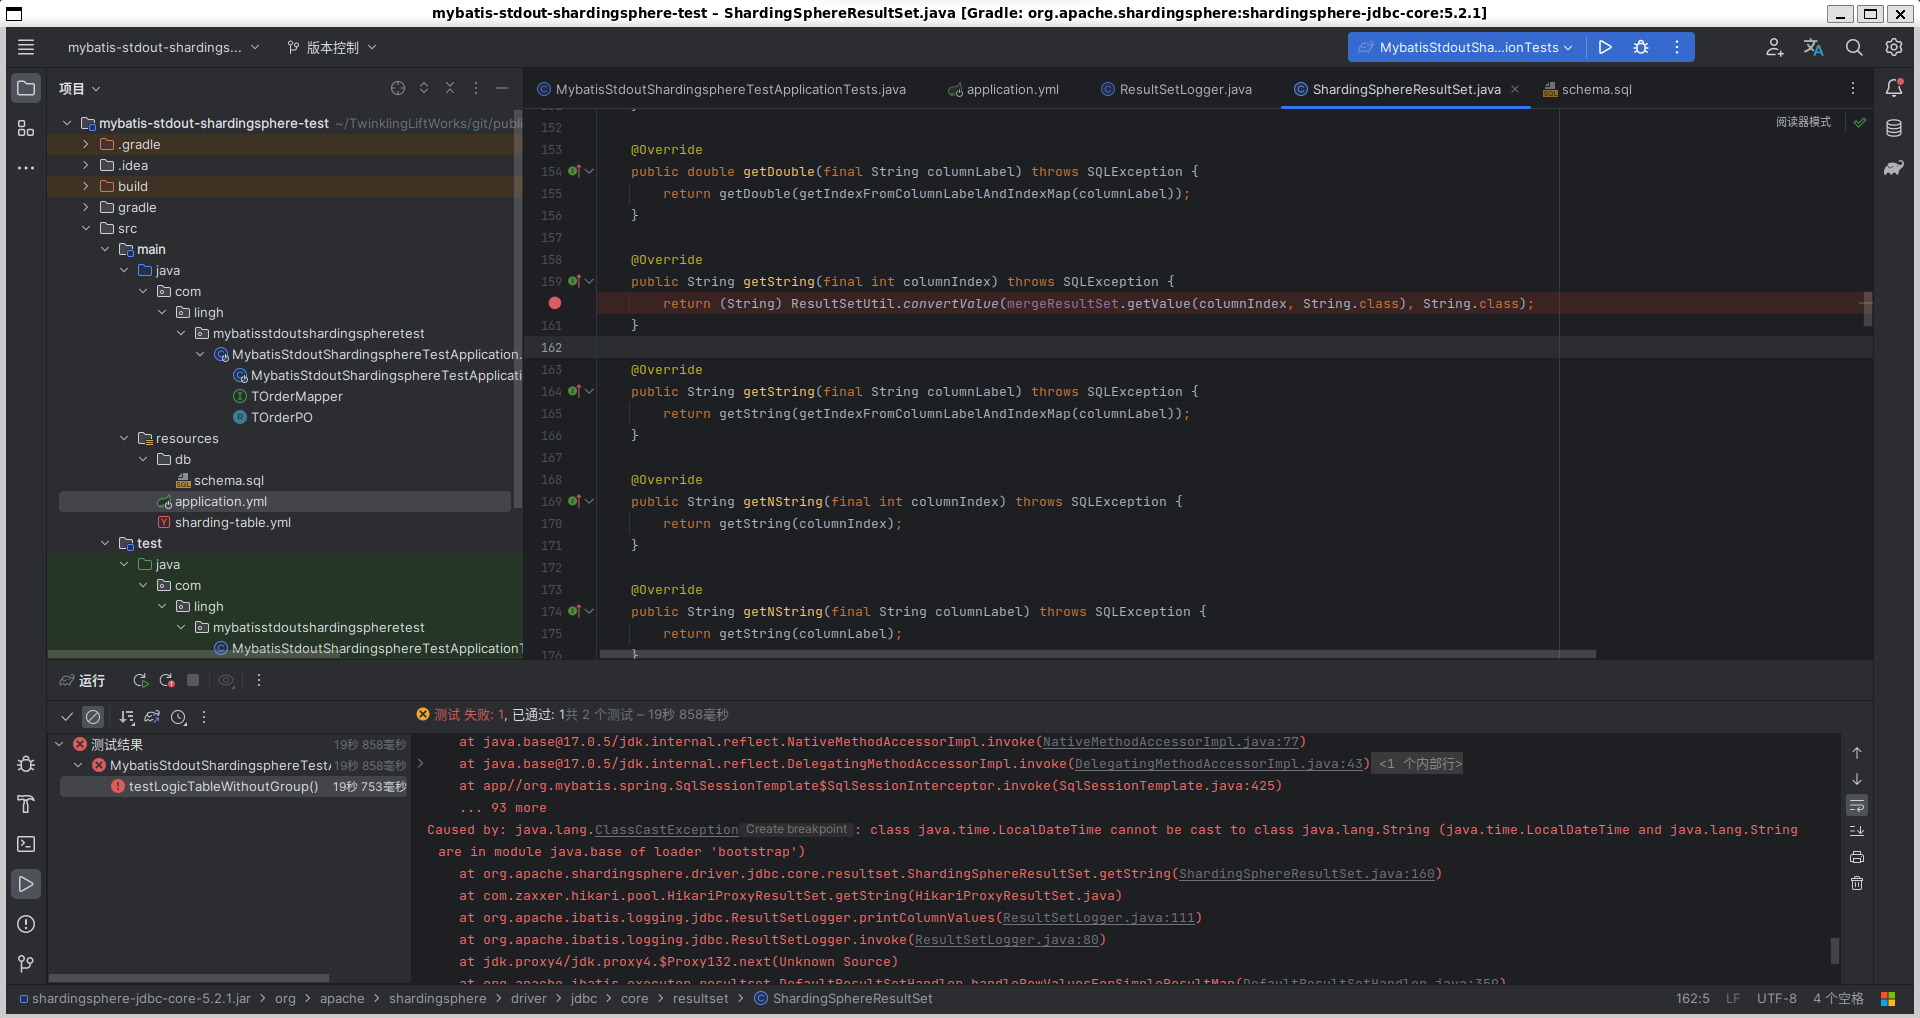Image resolution: width=1920 pixels, height=1018 pixels.
Task: Open the main hamburger menu
Action: [x=26, y=47]
